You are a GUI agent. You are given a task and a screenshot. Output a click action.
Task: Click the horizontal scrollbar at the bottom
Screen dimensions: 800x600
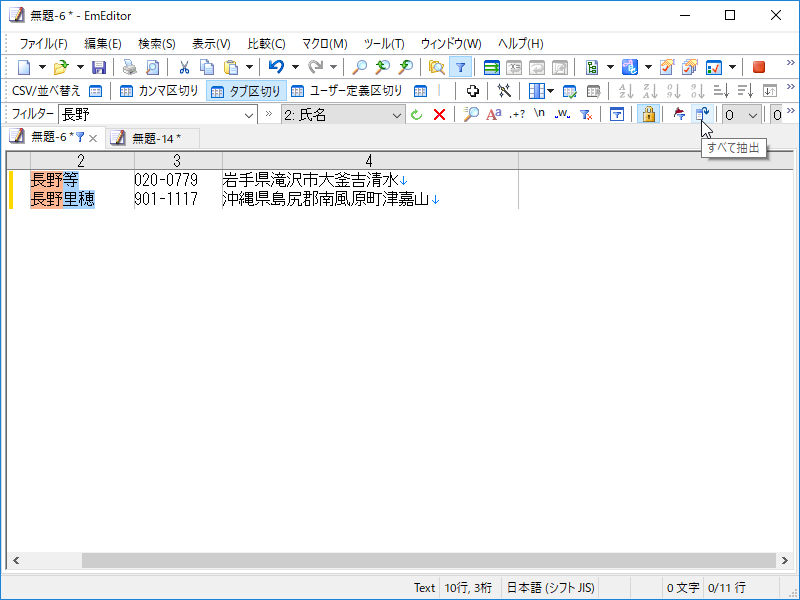400,561
